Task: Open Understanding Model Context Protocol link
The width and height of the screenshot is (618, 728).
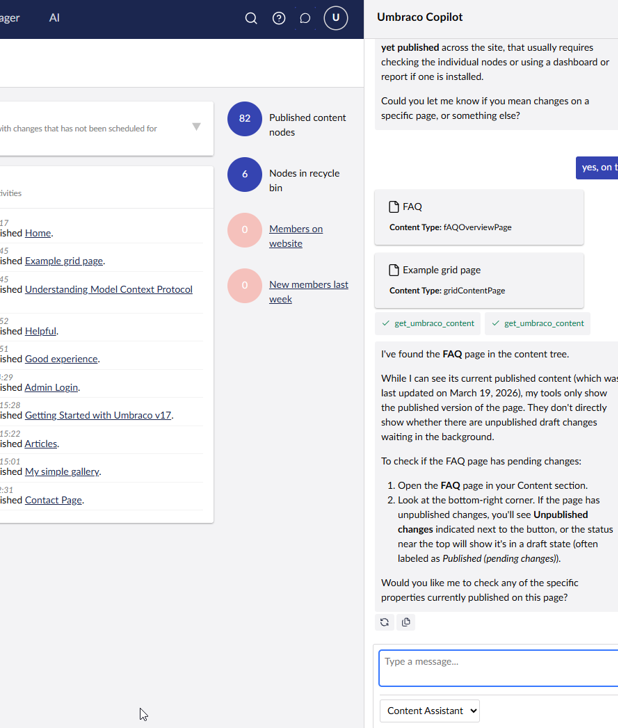Action: point(108,289)
